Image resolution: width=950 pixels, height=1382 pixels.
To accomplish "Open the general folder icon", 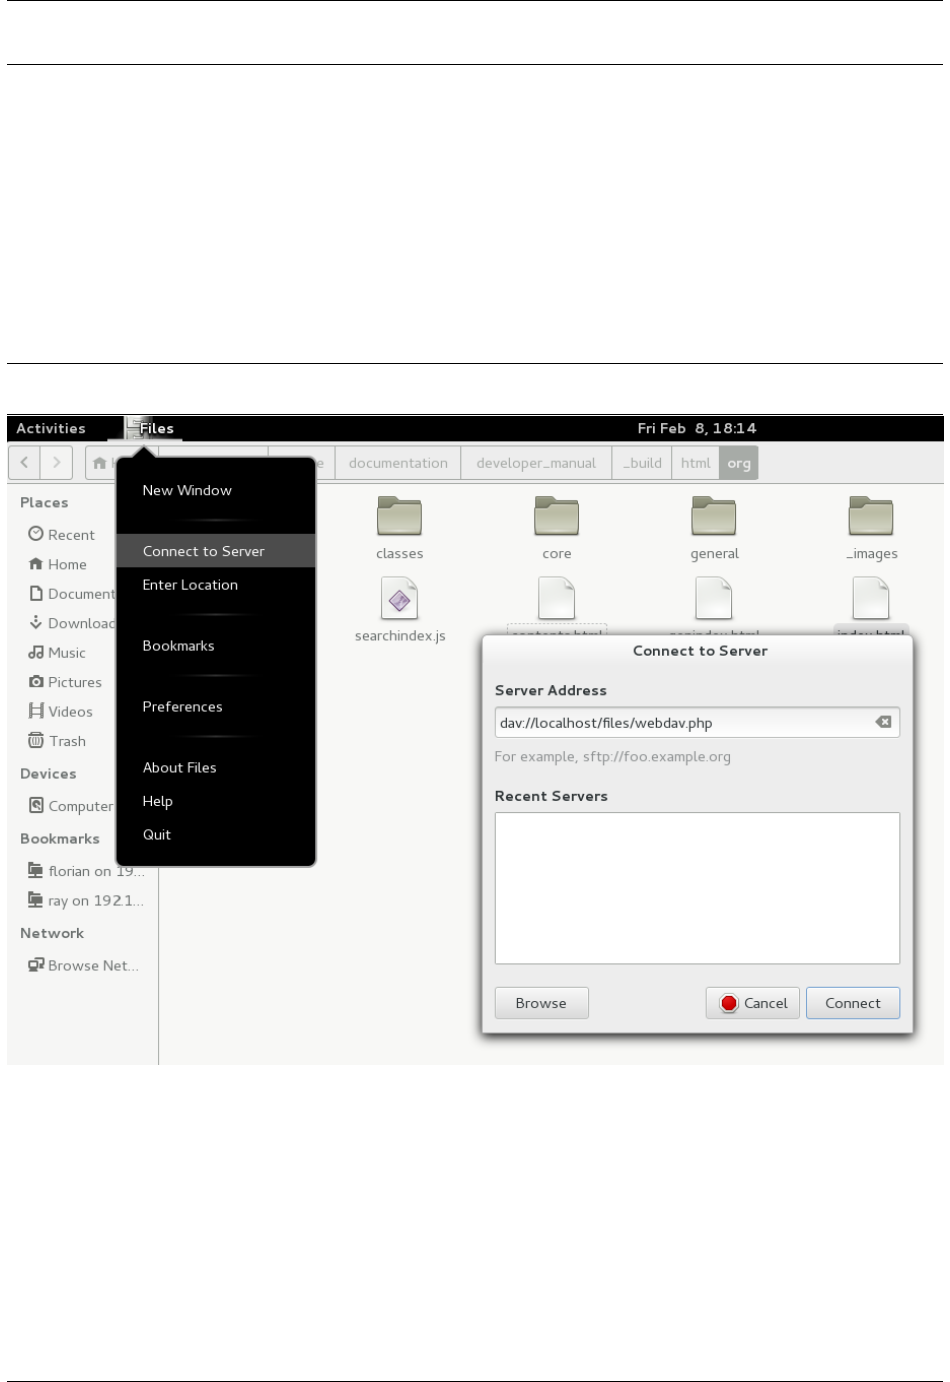I will tap(714, 517).
